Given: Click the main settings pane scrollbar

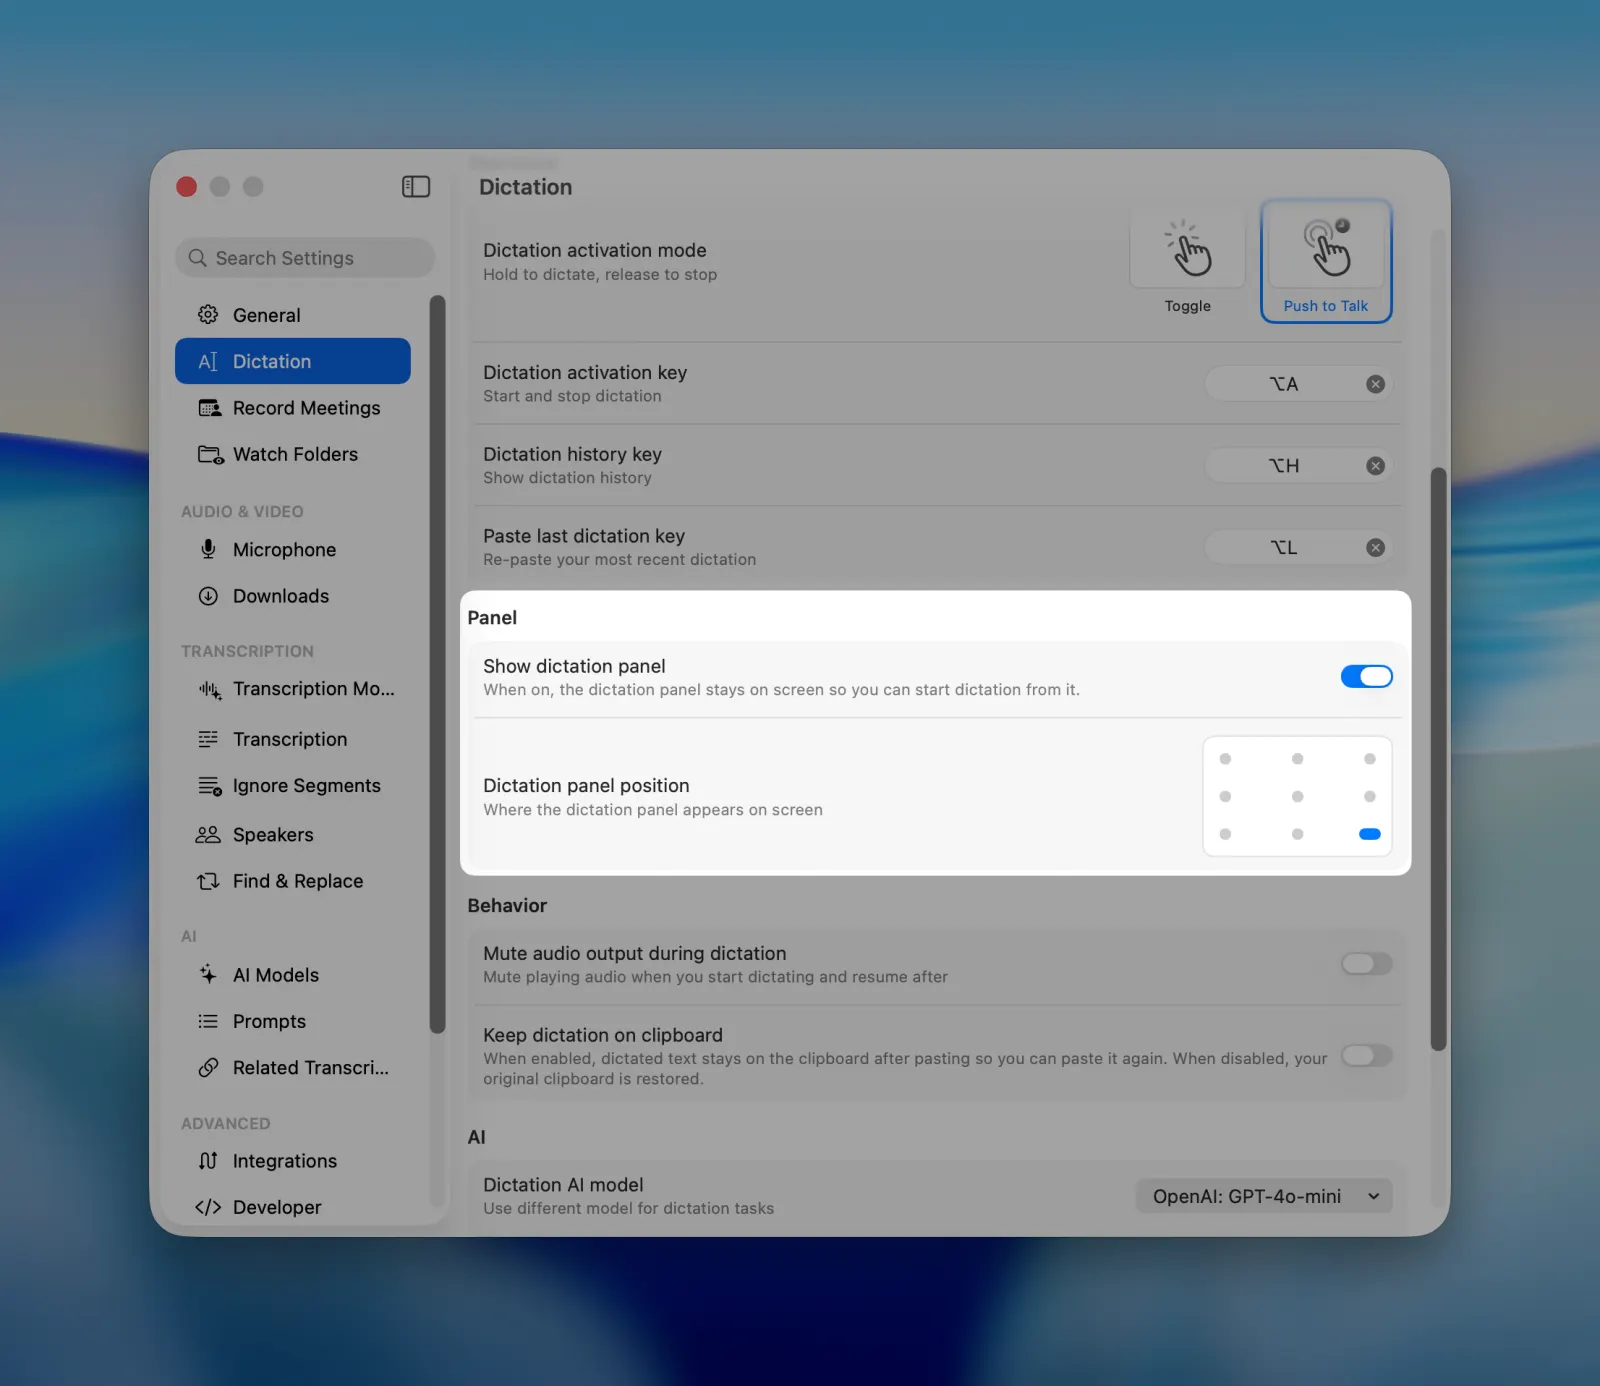Looking at the screenshot, I should tap(1438, 759).
